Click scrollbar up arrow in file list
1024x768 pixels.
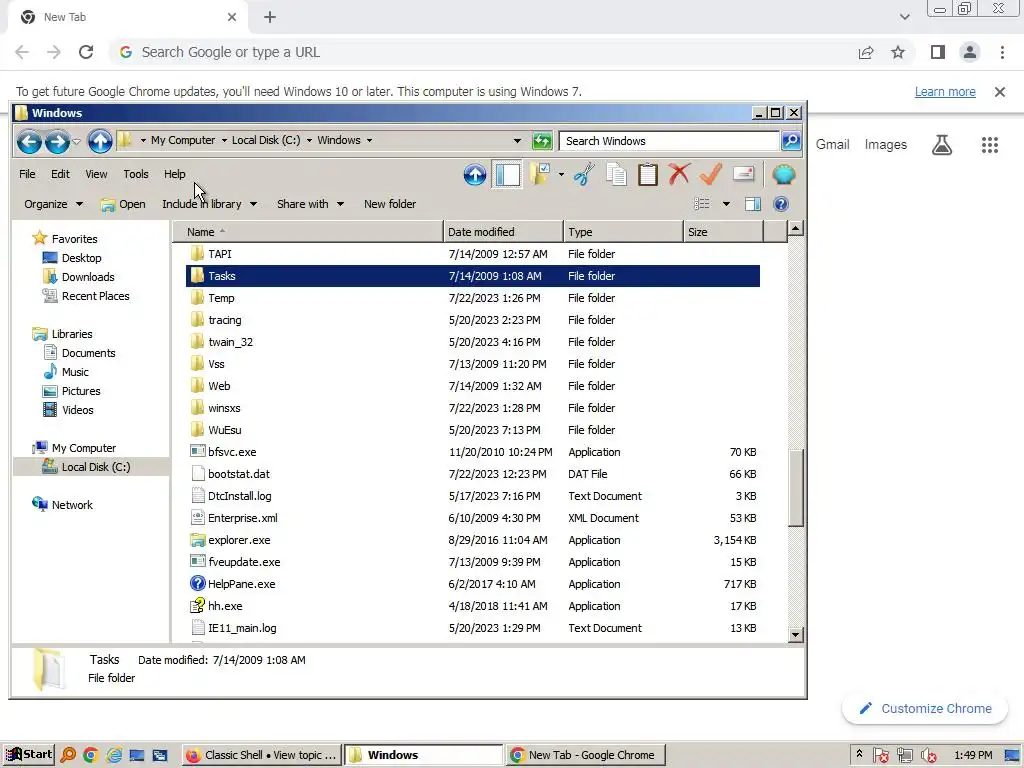click(795, 229)
